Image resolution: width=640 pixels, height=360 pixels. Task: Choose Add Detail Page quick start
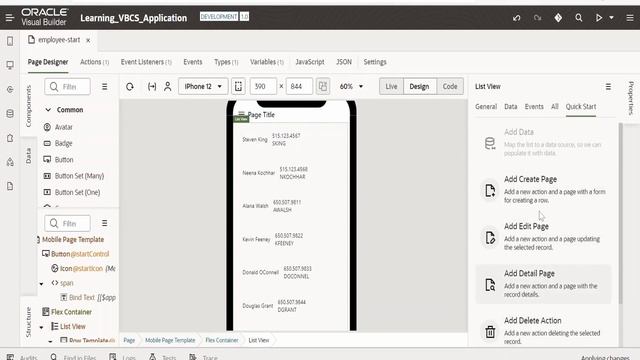(x=543, y=284)
